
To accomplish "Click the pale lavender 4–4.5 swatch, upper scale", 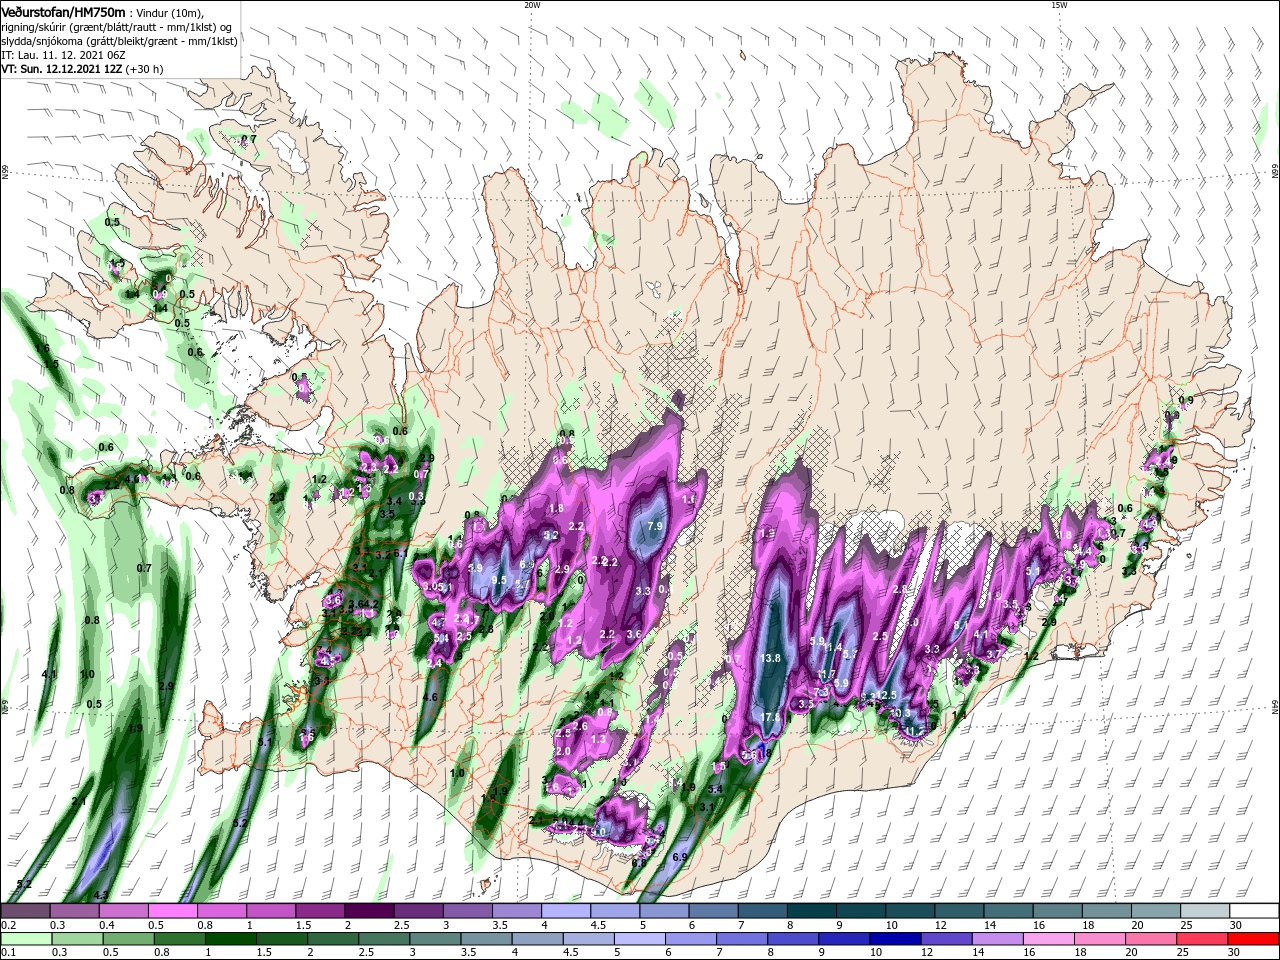I will tap(564, 911).
